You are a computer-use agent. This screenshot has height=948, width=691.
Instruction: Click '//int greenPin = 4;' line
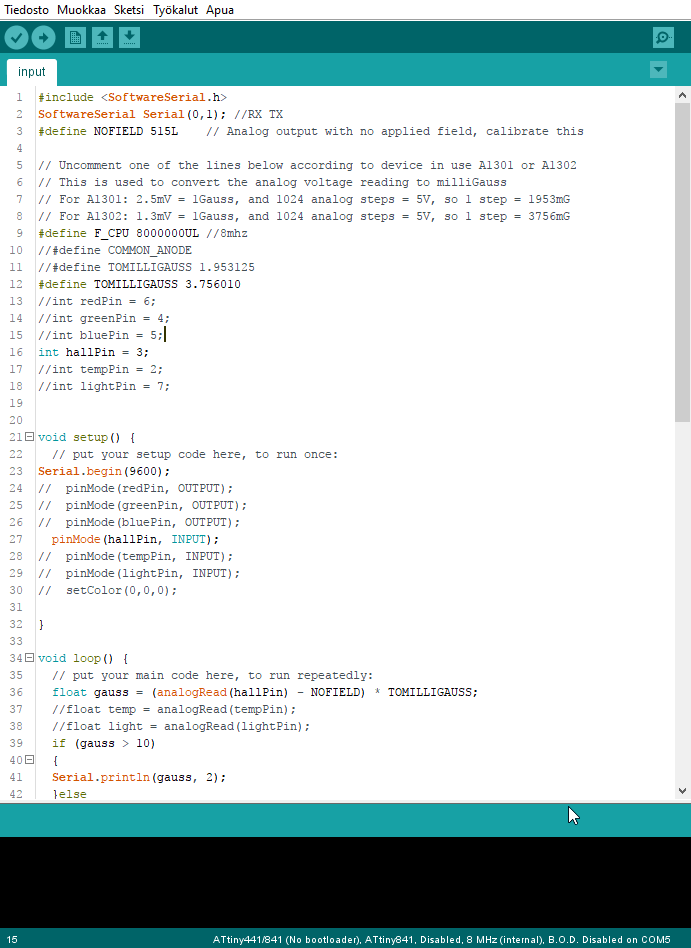pos(104,318)
